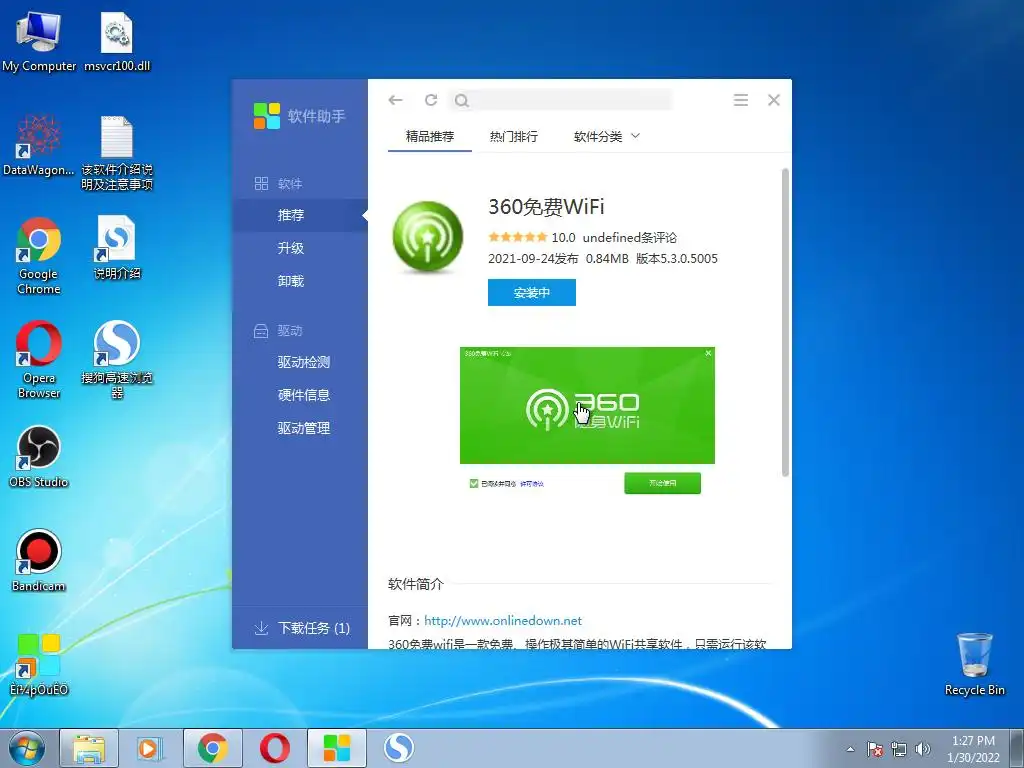Open the www.onlinedown.net link

(x=503, y=620)
